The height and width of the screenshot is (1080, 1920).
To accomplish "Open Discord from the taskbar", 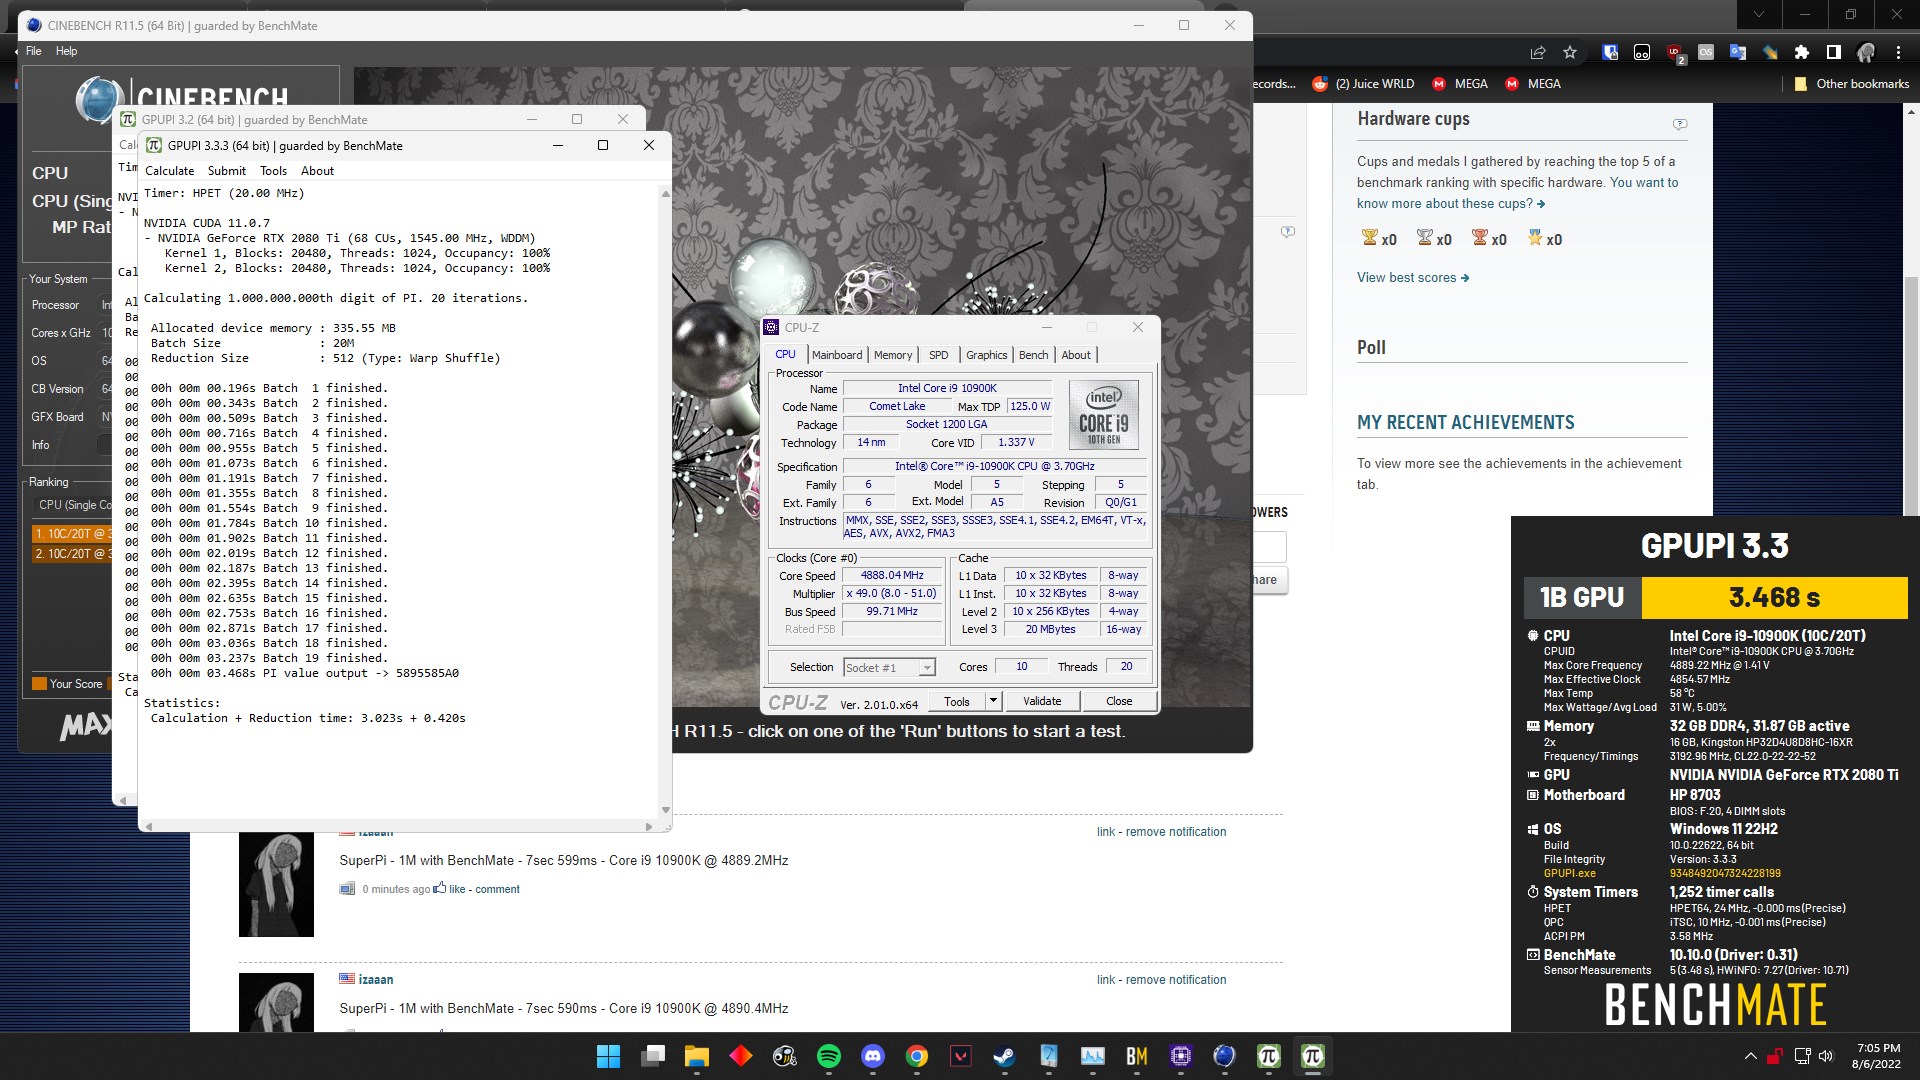I will (873, 1056).
